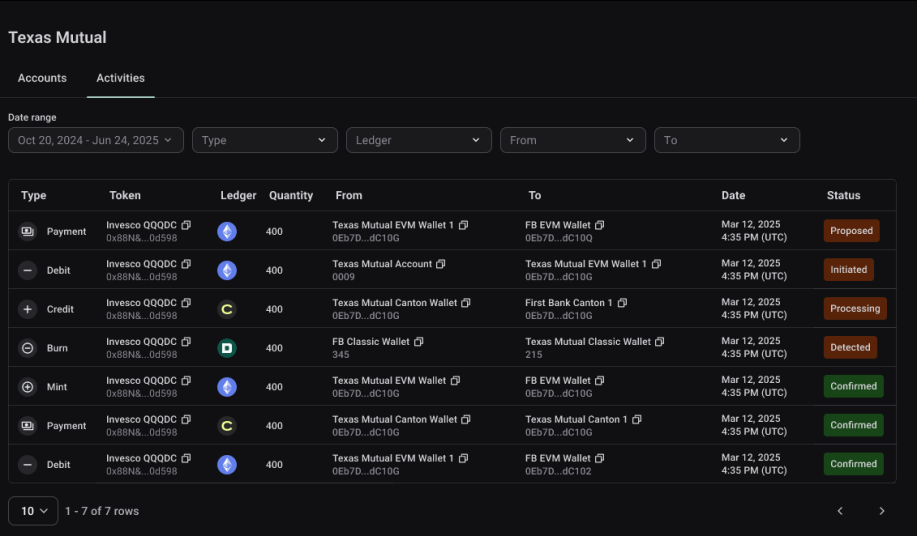Change the rows-per-page selector showing 10
This screenshot has height=536, width=917.
[x=33, y=511]
